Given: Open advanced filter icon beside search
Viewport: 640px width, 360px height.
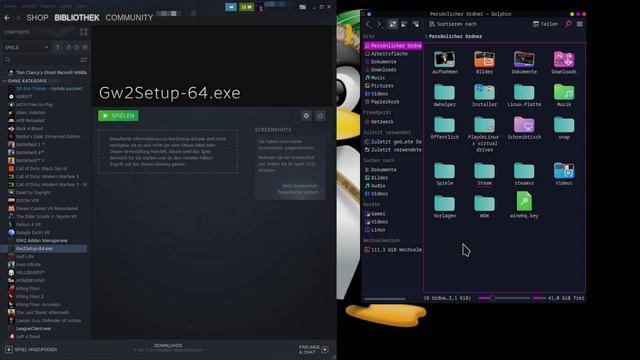Looking at the screenshot, I should pyautogui.click(x=83, y=60).
